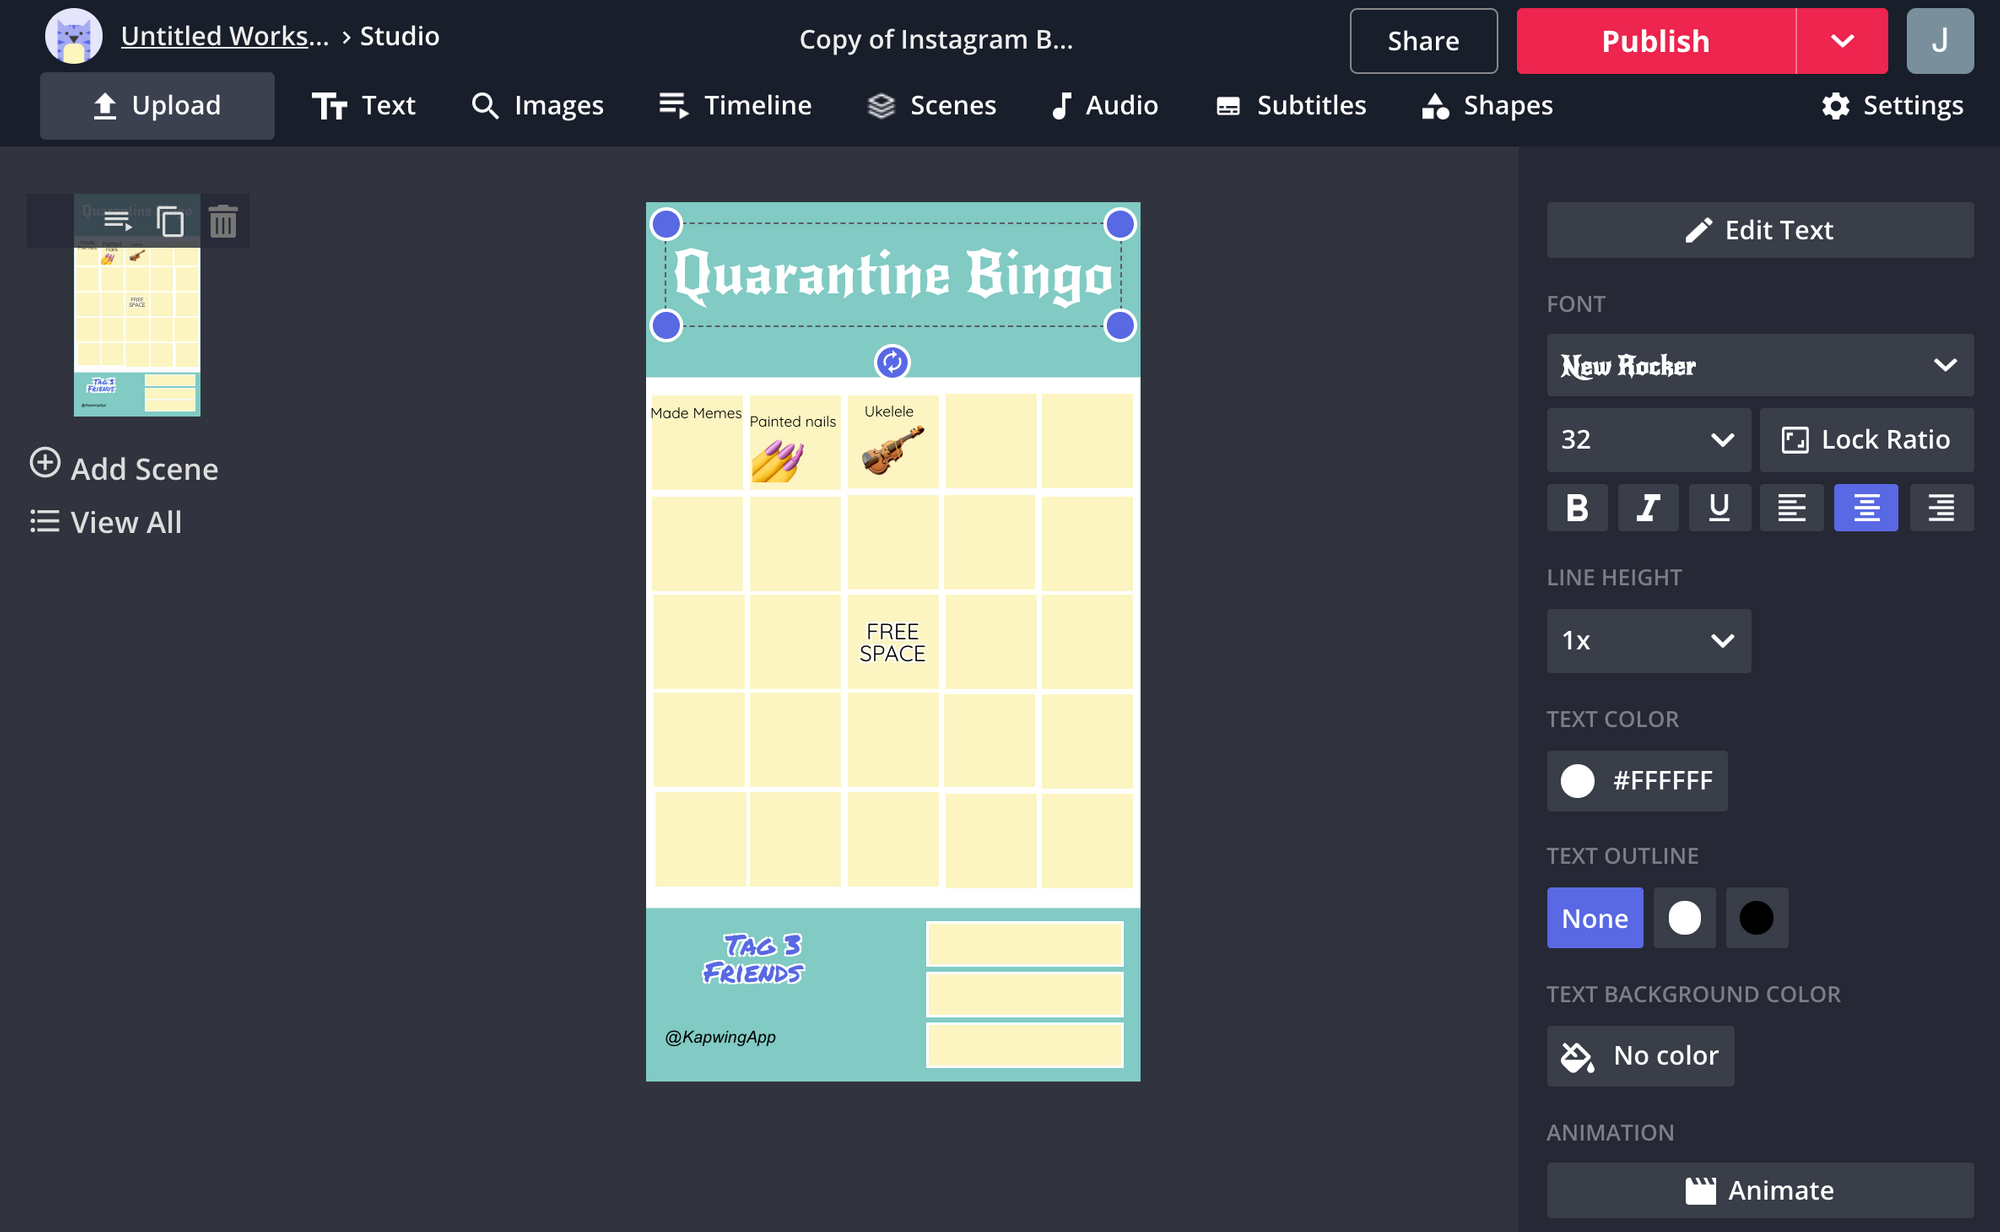Select white text outline swatch
2000x1232 pixels.
pos(1684,918)
